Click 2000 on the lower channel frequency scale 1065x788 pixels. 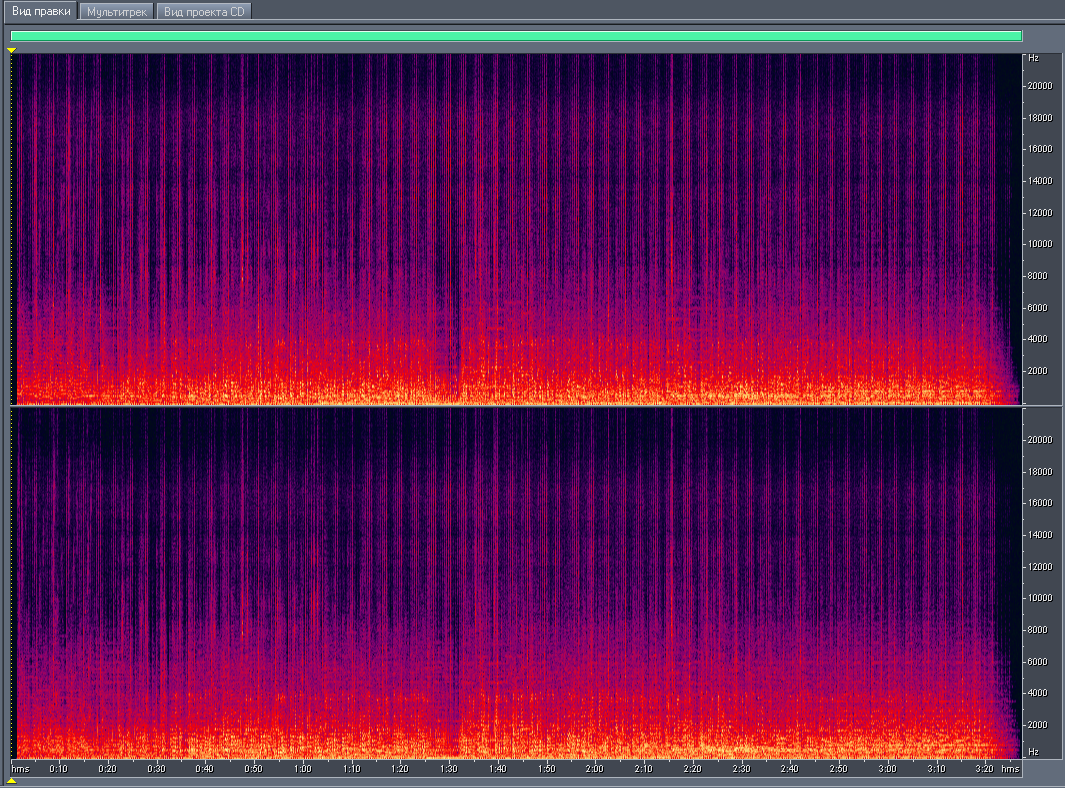(1038, 724)
